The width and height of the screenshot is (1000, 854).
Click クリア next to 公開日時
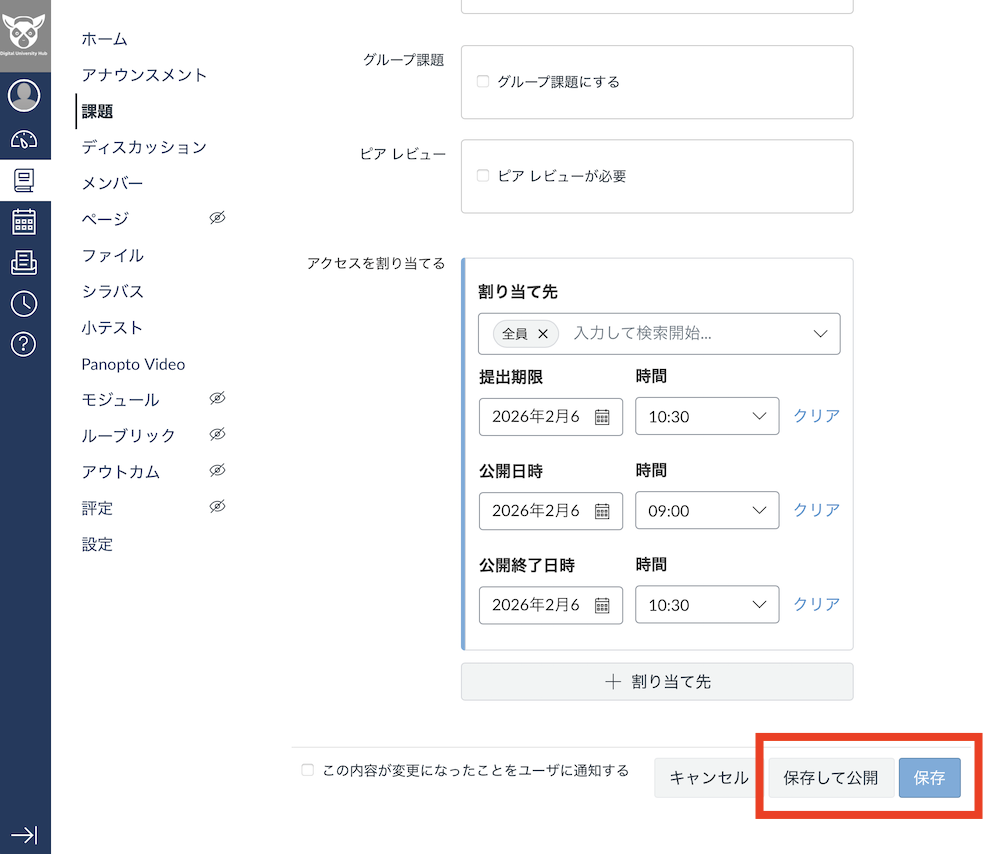click(815, 510)
